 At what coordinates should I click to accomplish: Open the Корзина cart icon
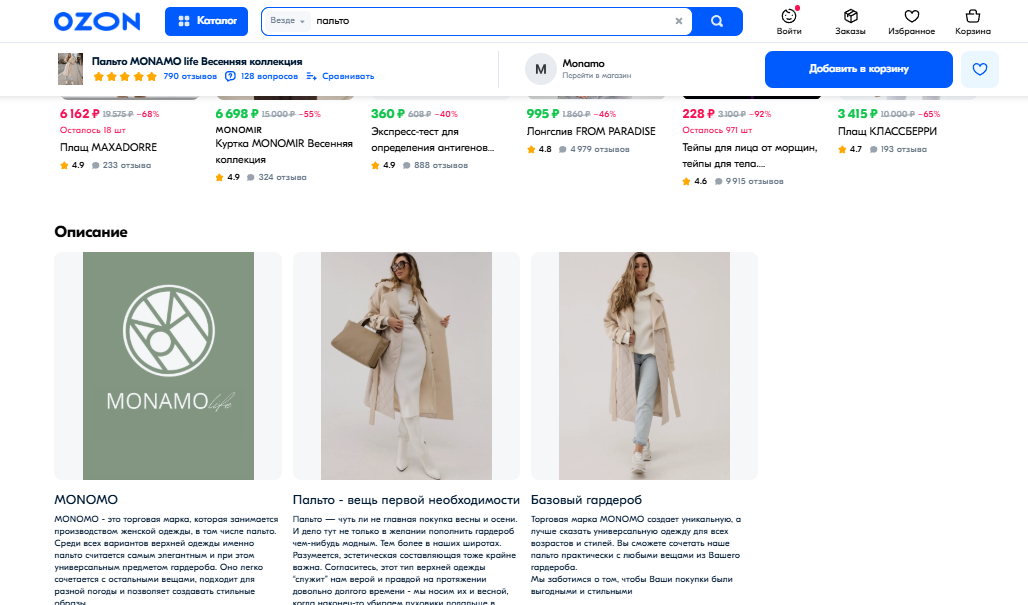(972, 21)
